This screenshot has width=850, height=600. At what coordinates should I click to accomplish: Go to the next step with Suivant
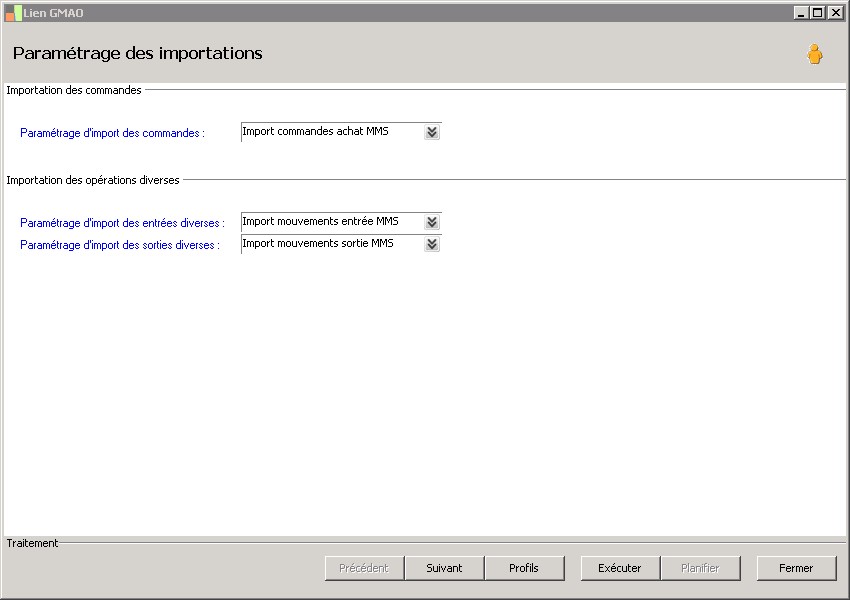(444, 568)
